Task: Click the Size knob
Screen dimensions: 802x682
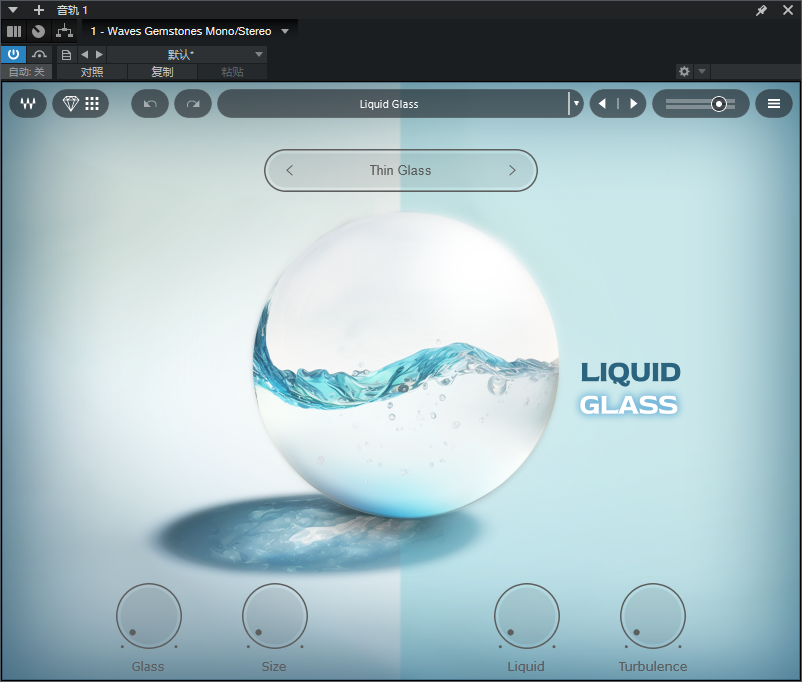Action: pyautogui.click(x=275, y=616)
